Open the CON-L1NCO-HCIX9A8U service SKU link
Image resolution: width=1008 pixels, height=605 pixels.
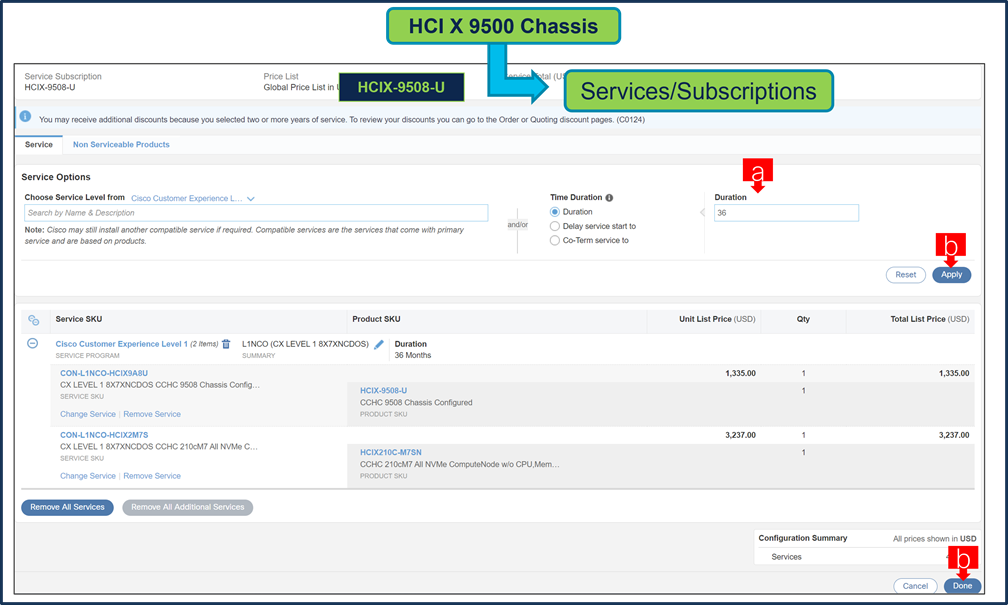point(104,373)
